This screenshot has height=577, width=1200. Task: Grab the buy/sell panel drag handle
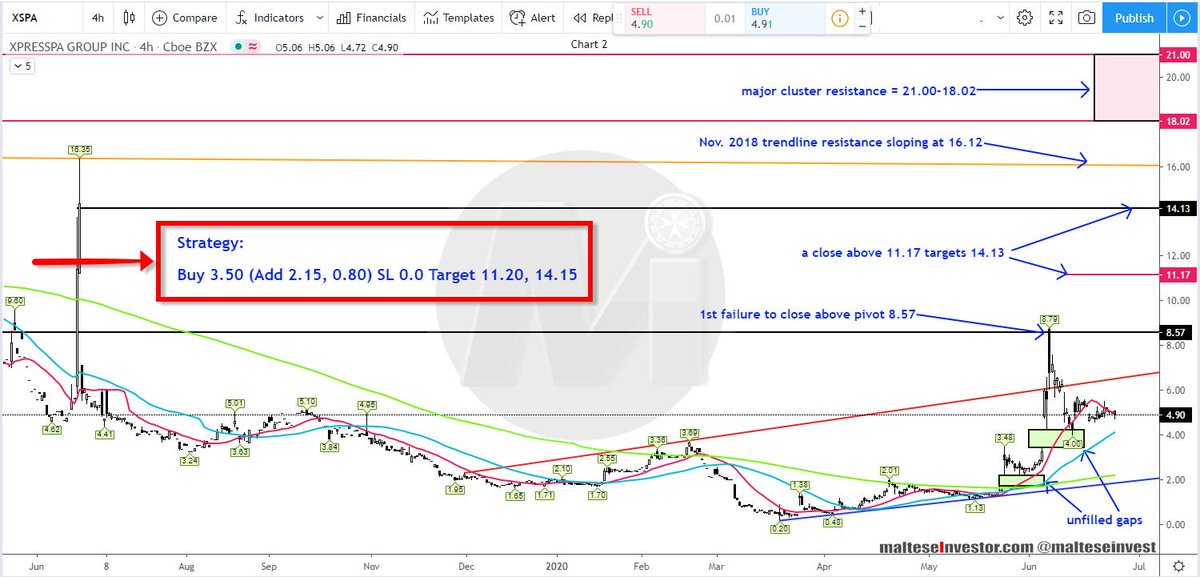point(619,17)
